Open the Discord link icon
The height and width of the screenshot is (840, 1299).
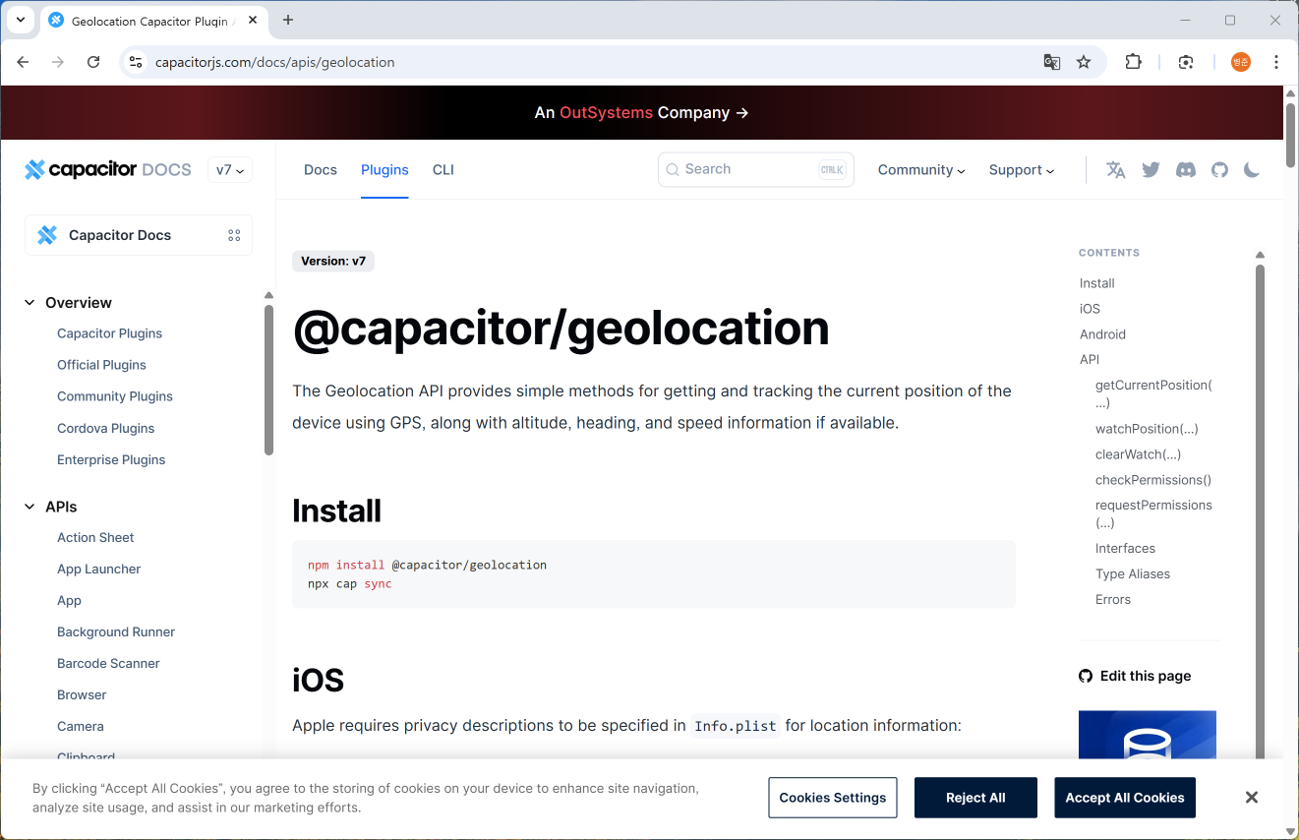click(x=1186, y=170)
